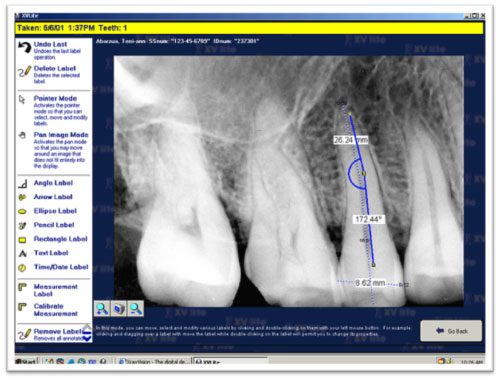Click the fit-image icon between the magnifiers
500x380 pixels.
click(119, 309)
